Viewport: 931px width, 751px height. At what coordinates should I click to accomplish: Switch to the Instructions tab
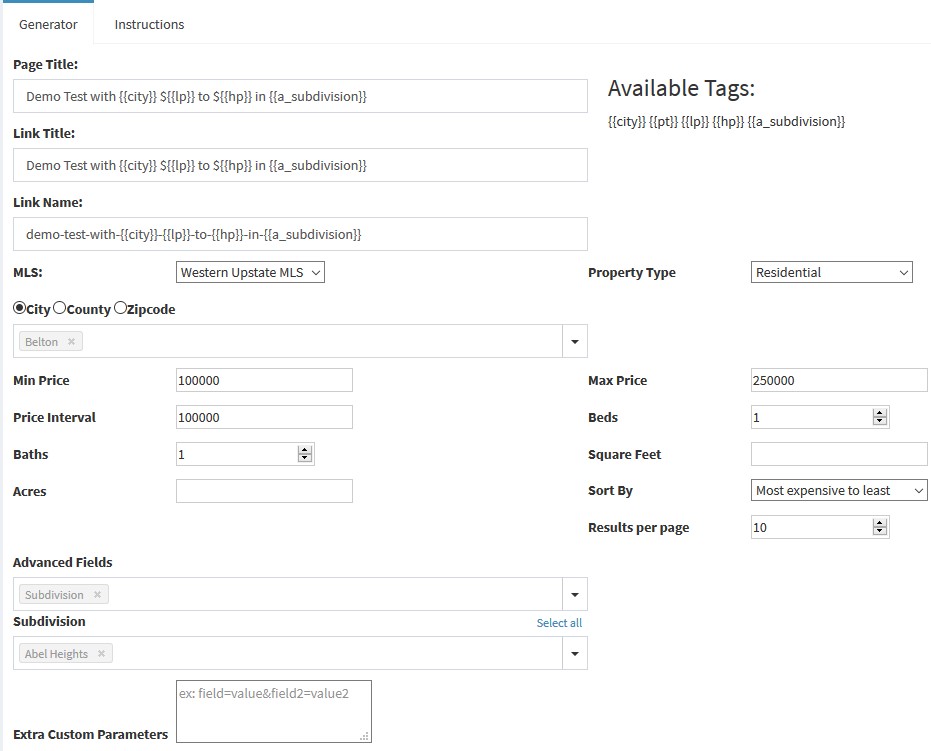click(x=149, y=24)
